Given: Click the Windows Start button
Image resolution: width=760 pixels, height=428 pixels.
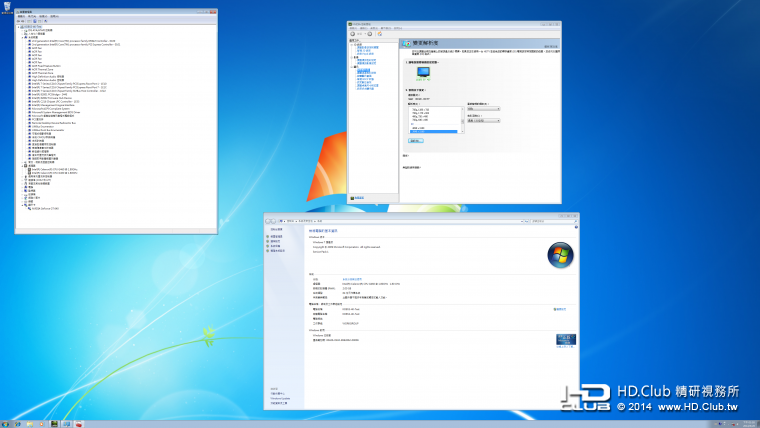Looking at the screenshot, I should click(x=5, y=424).
